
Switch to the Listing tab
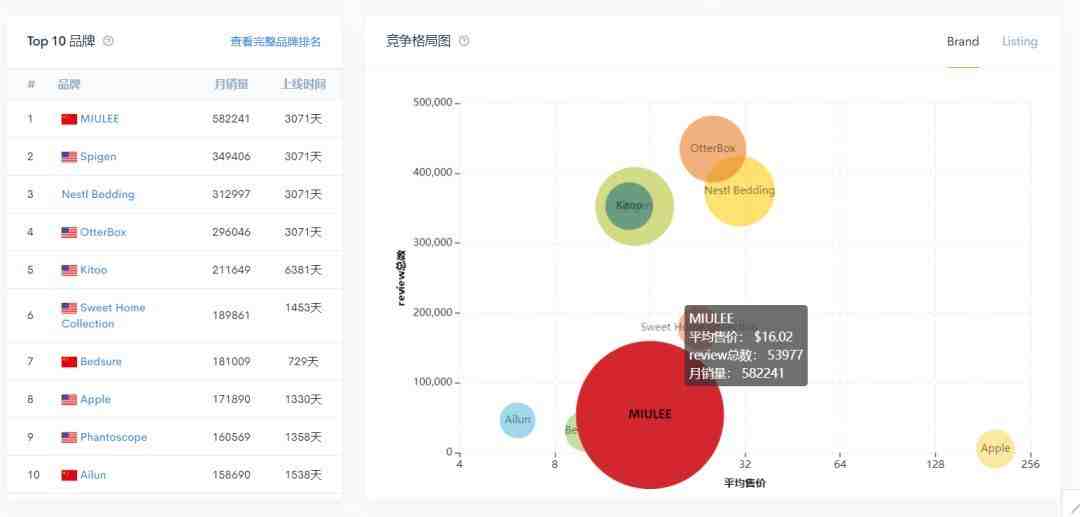click(x=1019, y=41)
